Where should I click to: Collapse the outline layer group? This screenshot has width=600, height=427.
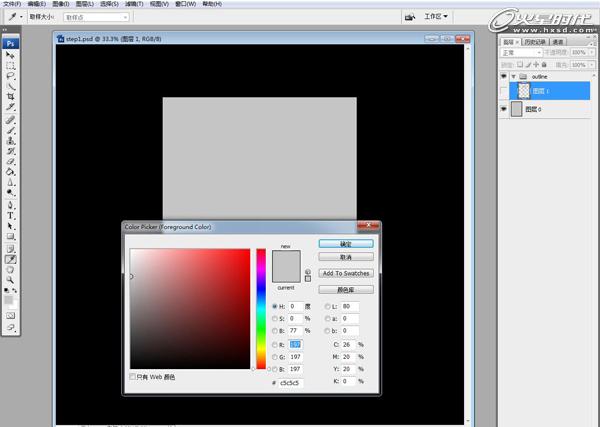click(514, 76)
